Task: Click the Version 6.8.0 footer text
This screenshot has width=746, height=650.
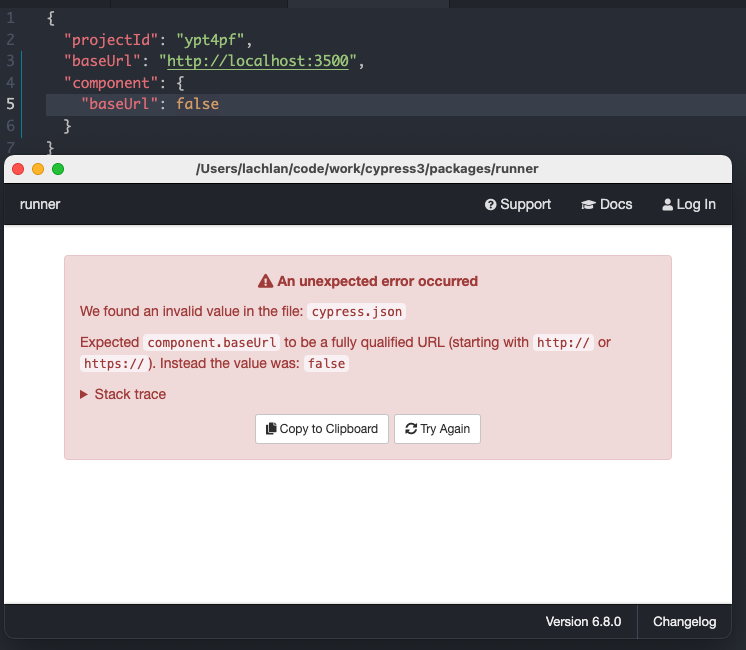Action: tap(583, 621)
